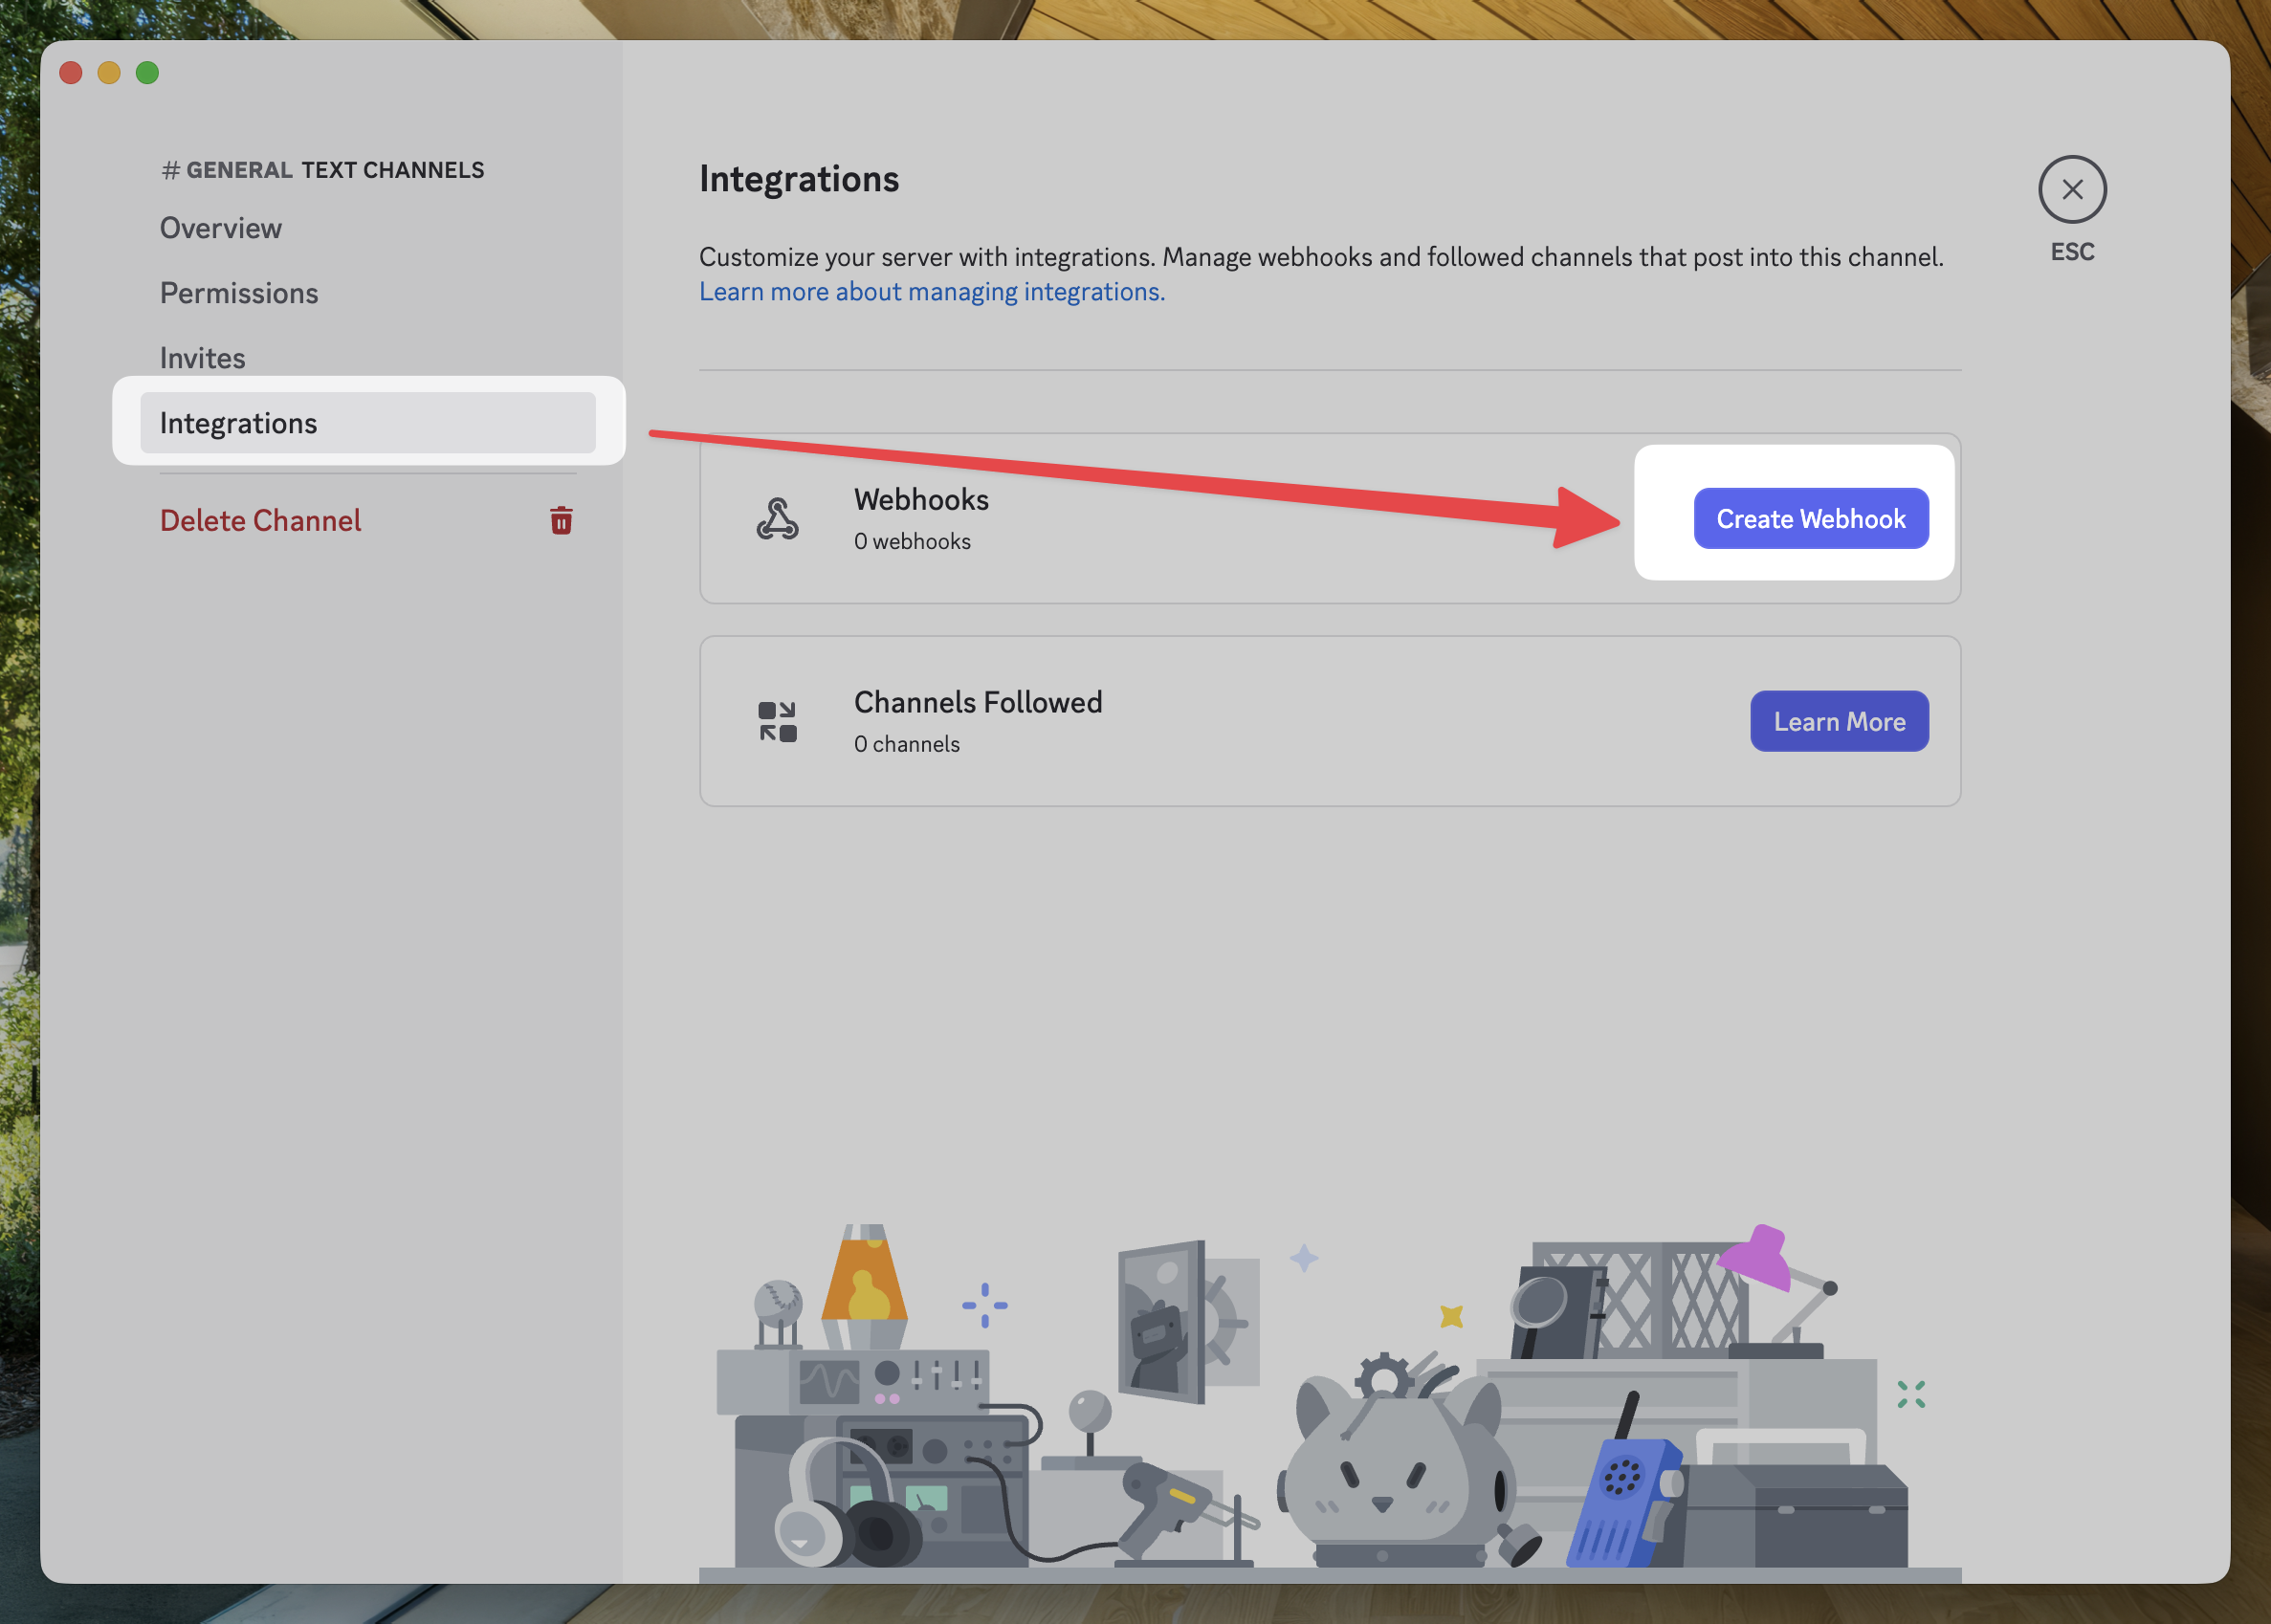Close settings with the ESC circle icon
The height and width of the screenshot is (1624, 2271).
(x=2071, y=190)
